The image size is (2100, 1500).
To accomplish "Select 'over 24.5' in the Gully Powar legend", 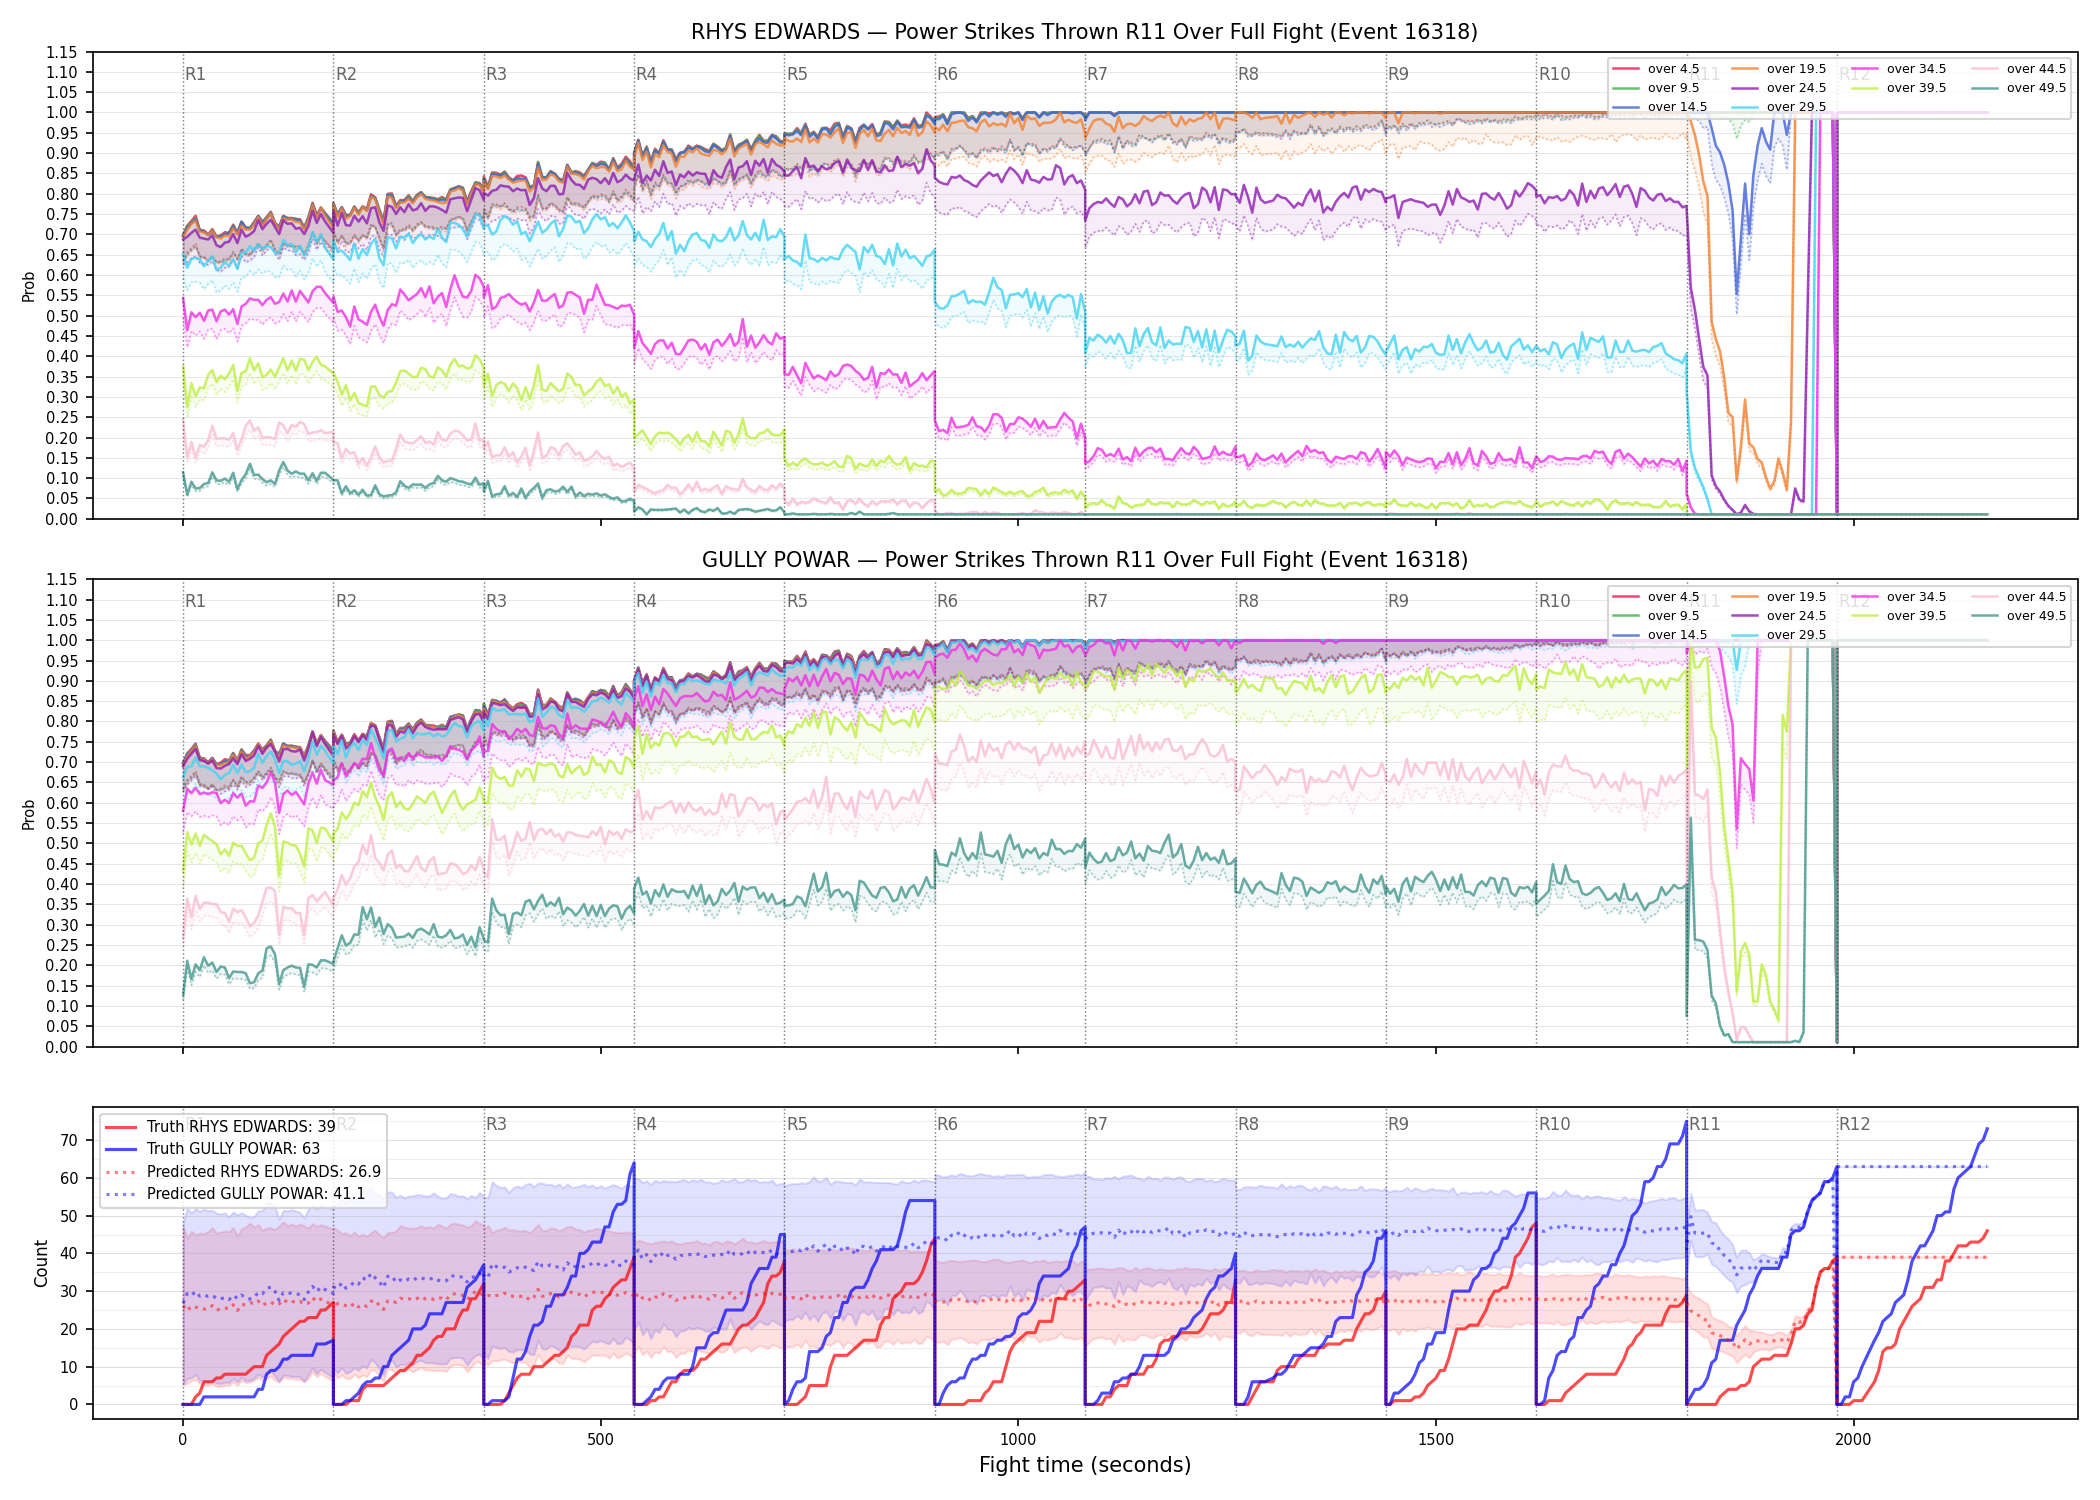I will 1779,616.
